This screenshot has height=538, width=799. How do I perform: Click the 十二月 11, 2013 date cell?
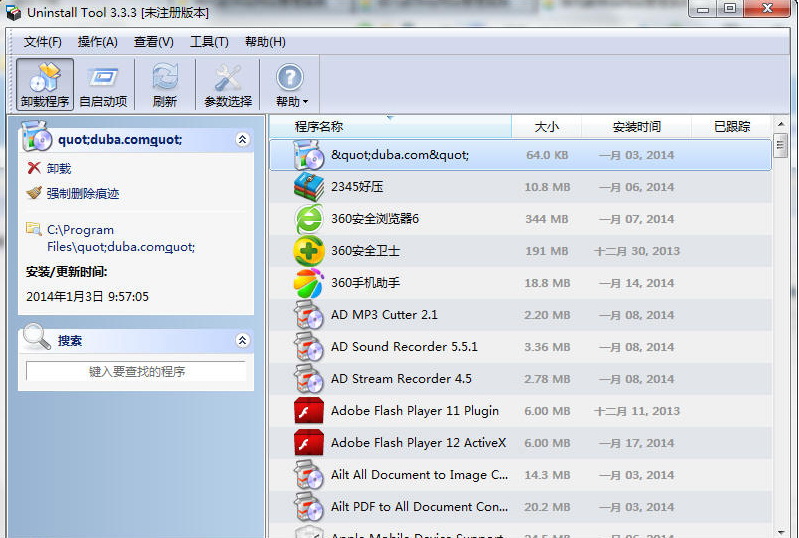[637, 411]
